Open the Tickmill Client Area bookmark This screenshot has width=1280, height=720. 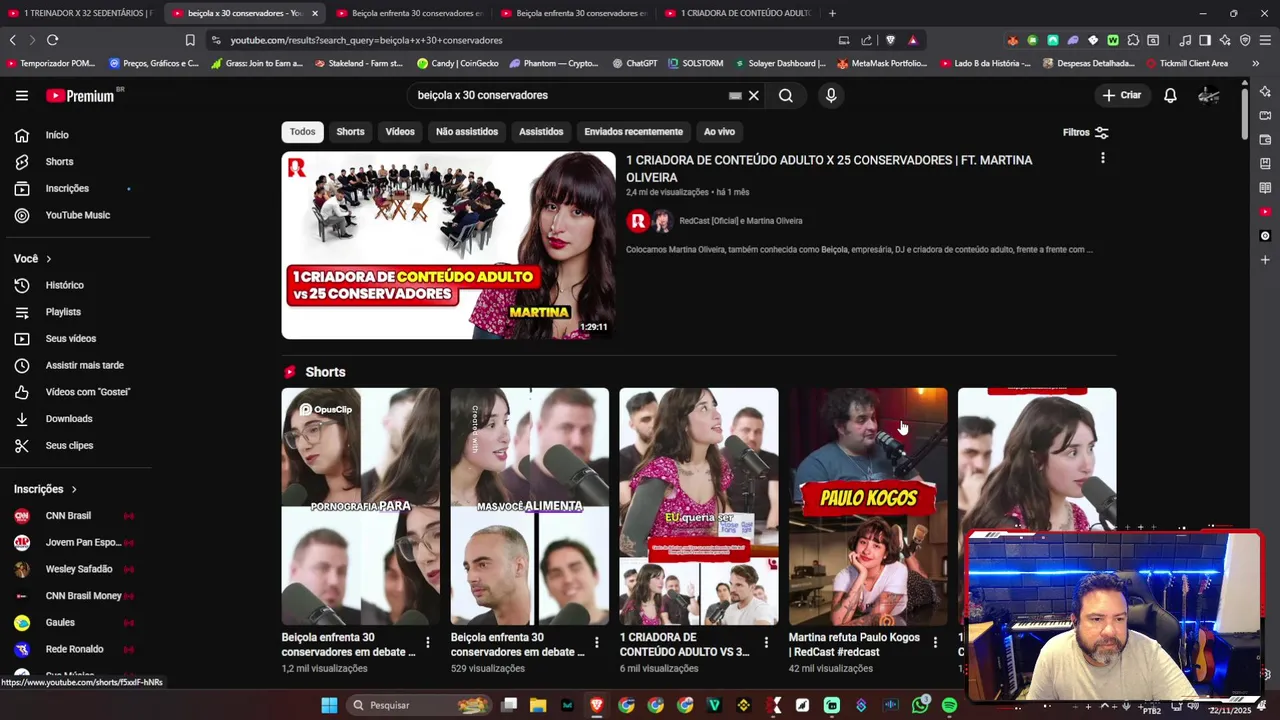click(x=1187, y=63)
